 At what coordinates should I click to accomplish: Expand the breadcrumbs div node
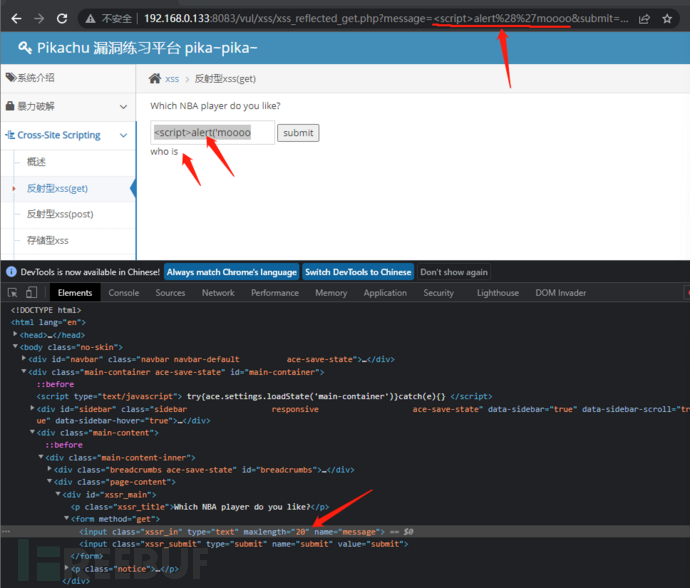(x=49, y=469)
